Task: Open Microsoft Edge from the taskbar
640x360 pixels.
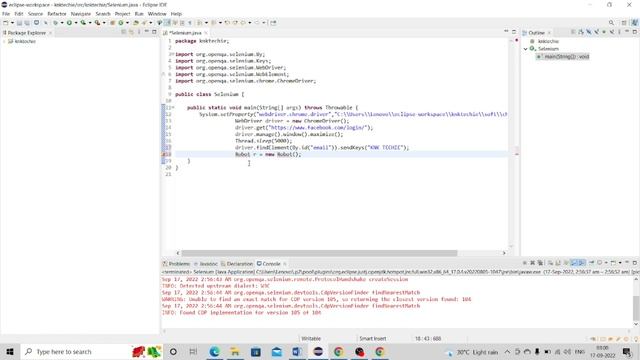Action: 214,351
